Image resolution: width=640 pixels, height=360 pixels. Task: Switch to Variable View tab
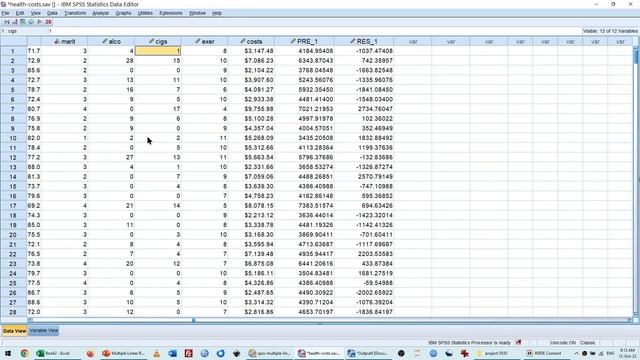44,331
